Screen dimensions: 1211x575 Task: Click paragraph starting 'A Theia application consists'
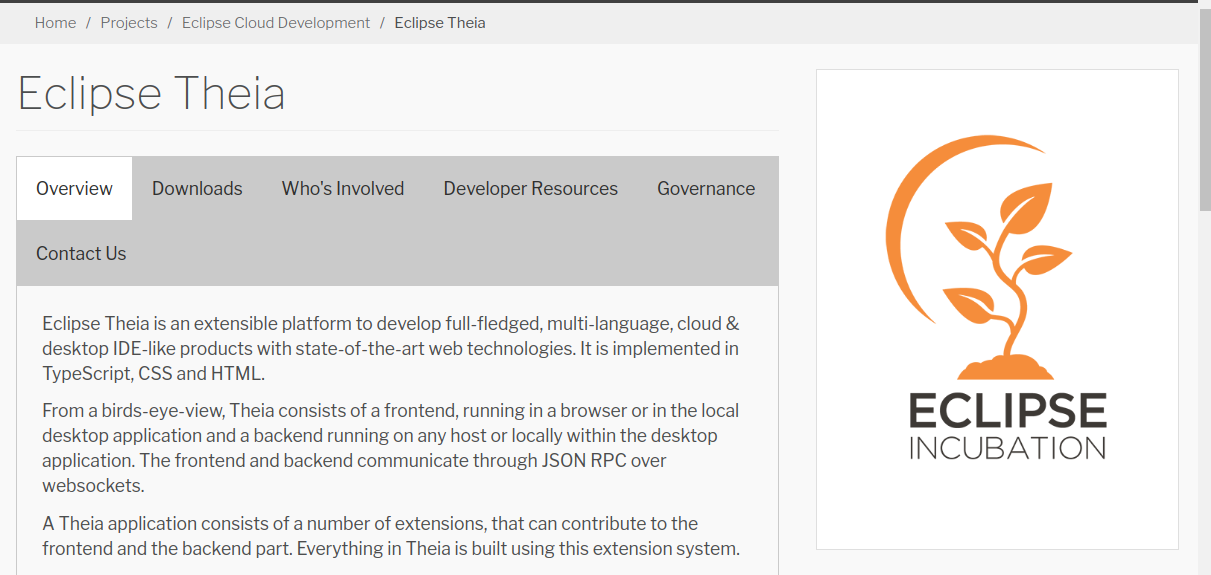coord(391,536)
